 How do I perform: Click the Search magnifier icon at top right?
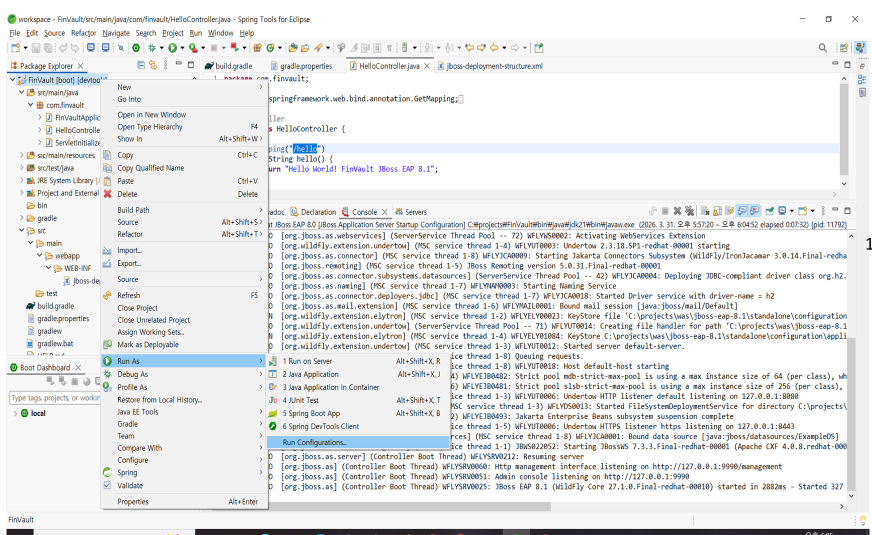click(823, 48)
